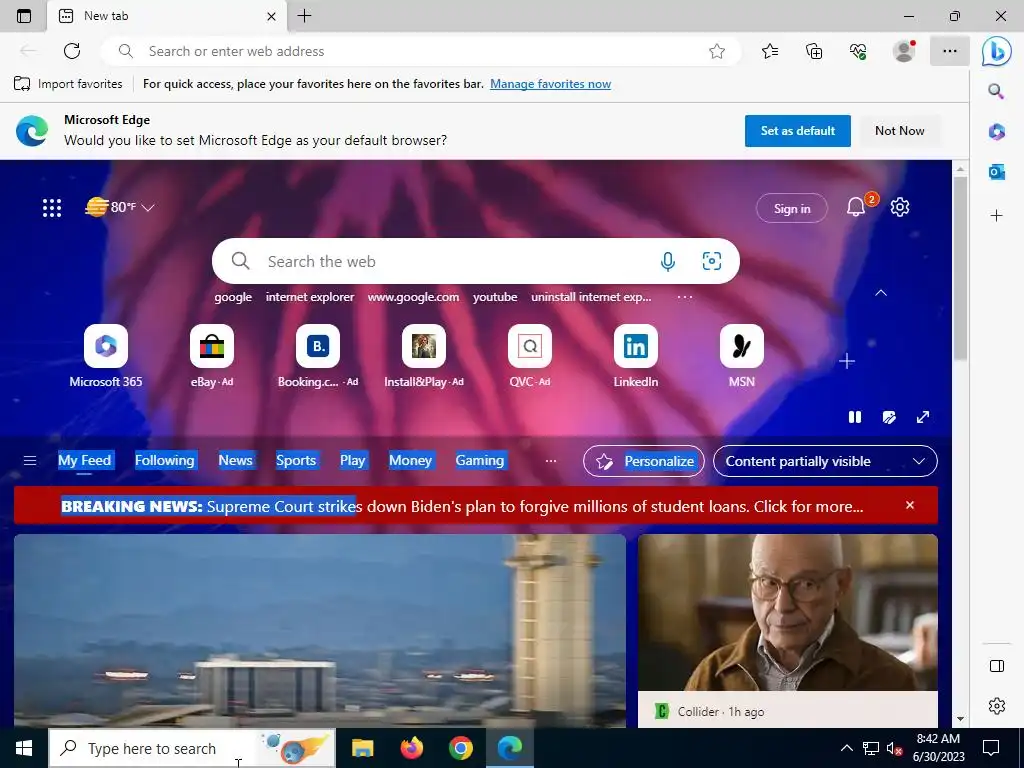Expand background to full view
This screenshot has height=768, width=1024.
tap(923, 417)
